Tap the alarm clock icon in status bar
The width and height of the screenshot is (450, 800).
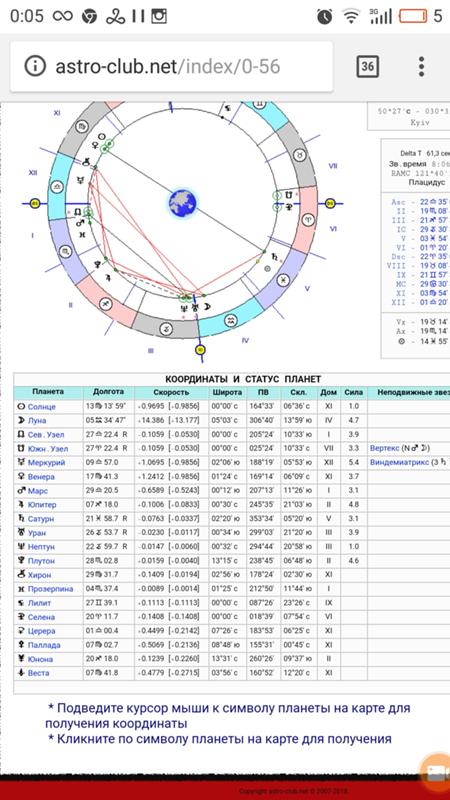pyautogui.click(x=324, y=16)
